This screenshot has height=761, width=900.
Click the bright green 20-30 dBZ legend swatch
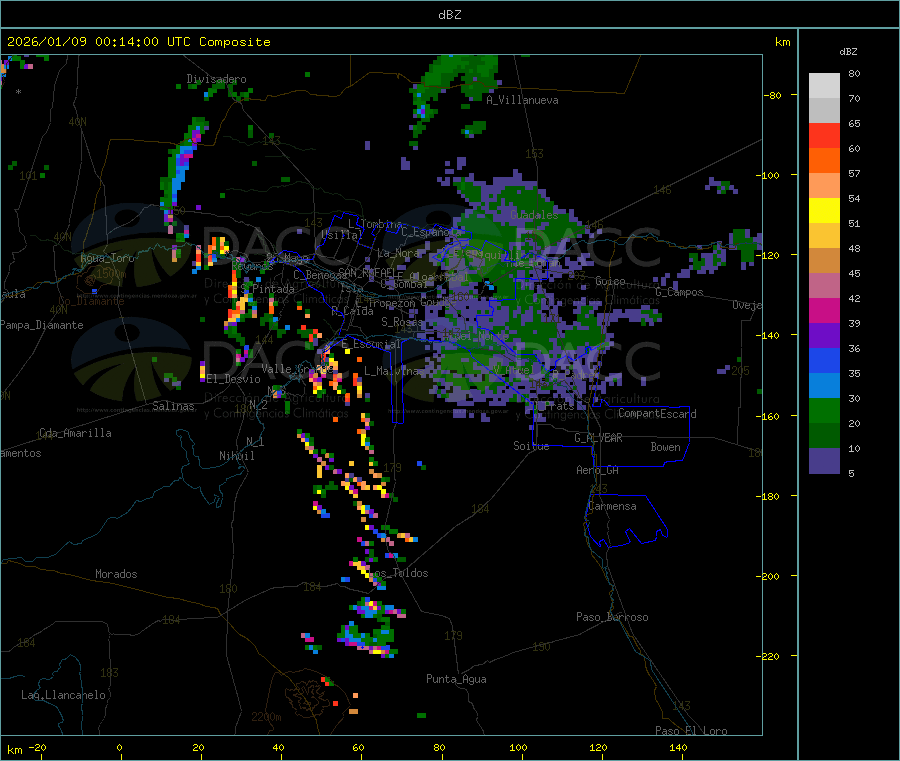(824, 411)
